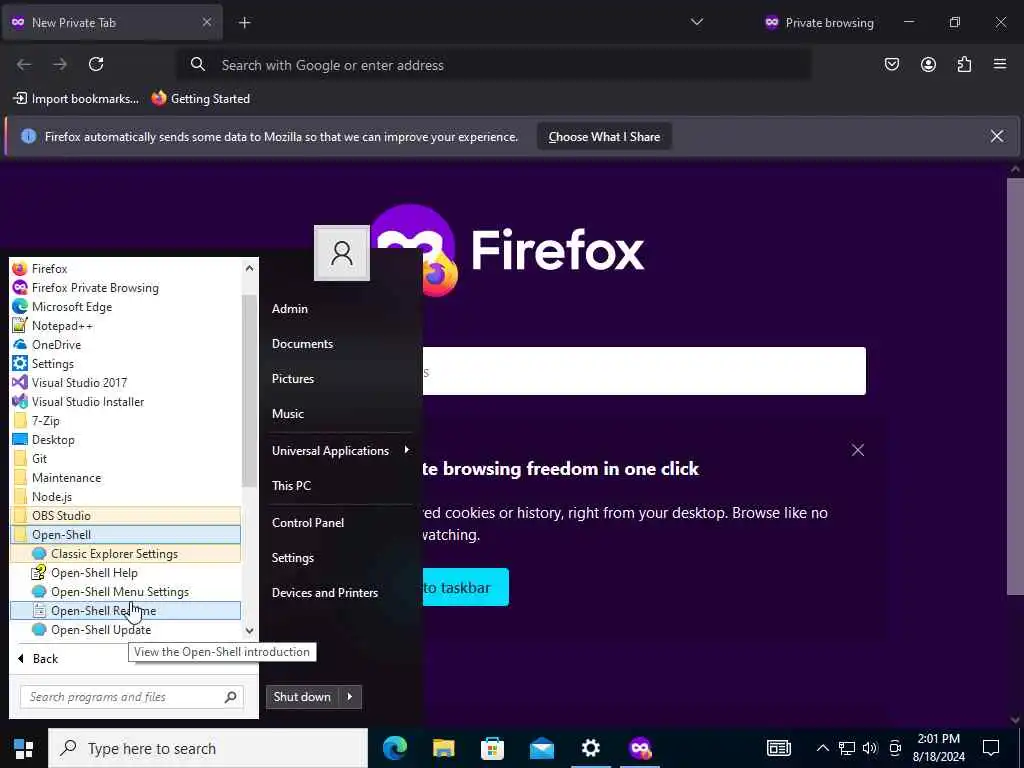Screen dimensions: 1024x768
Task: Expand the 7-Zip folder
Action: pos(125,421)
